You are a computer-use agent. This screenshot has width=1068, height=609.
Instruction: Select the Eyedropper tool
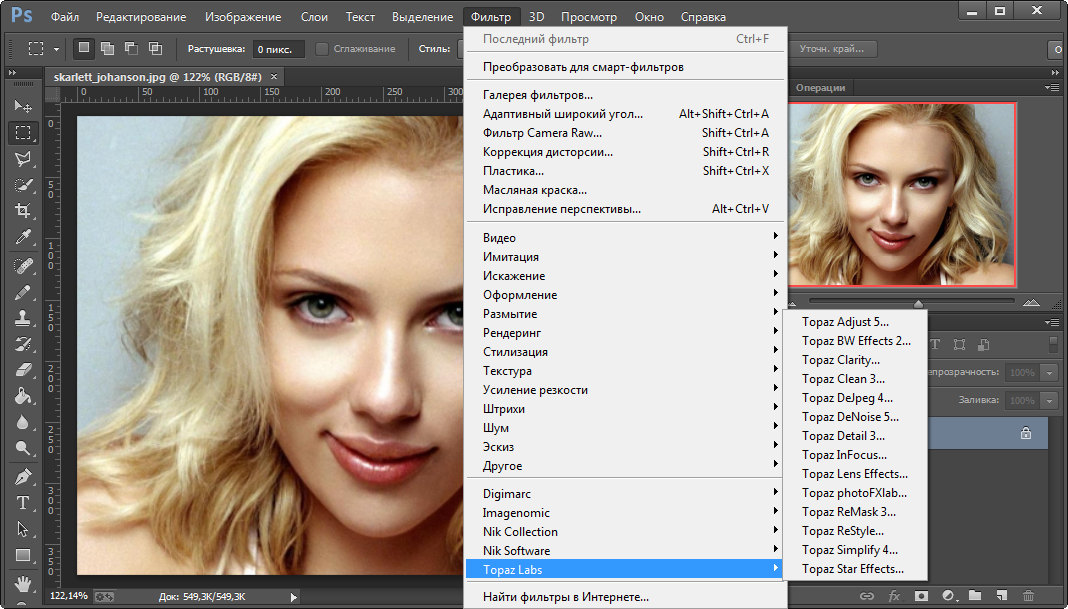click(23, 237)
